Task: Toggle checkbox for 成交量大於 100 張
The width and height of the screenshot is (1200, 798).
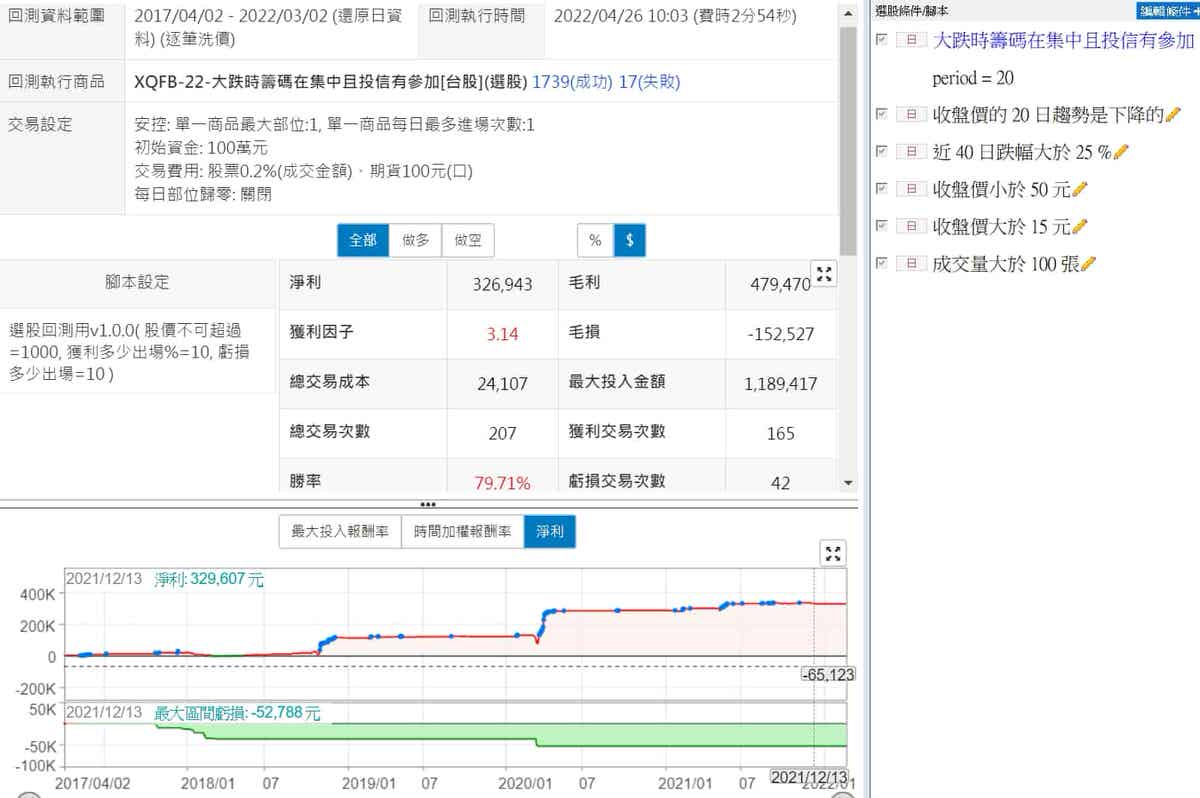Action: [x=881, y=264]
